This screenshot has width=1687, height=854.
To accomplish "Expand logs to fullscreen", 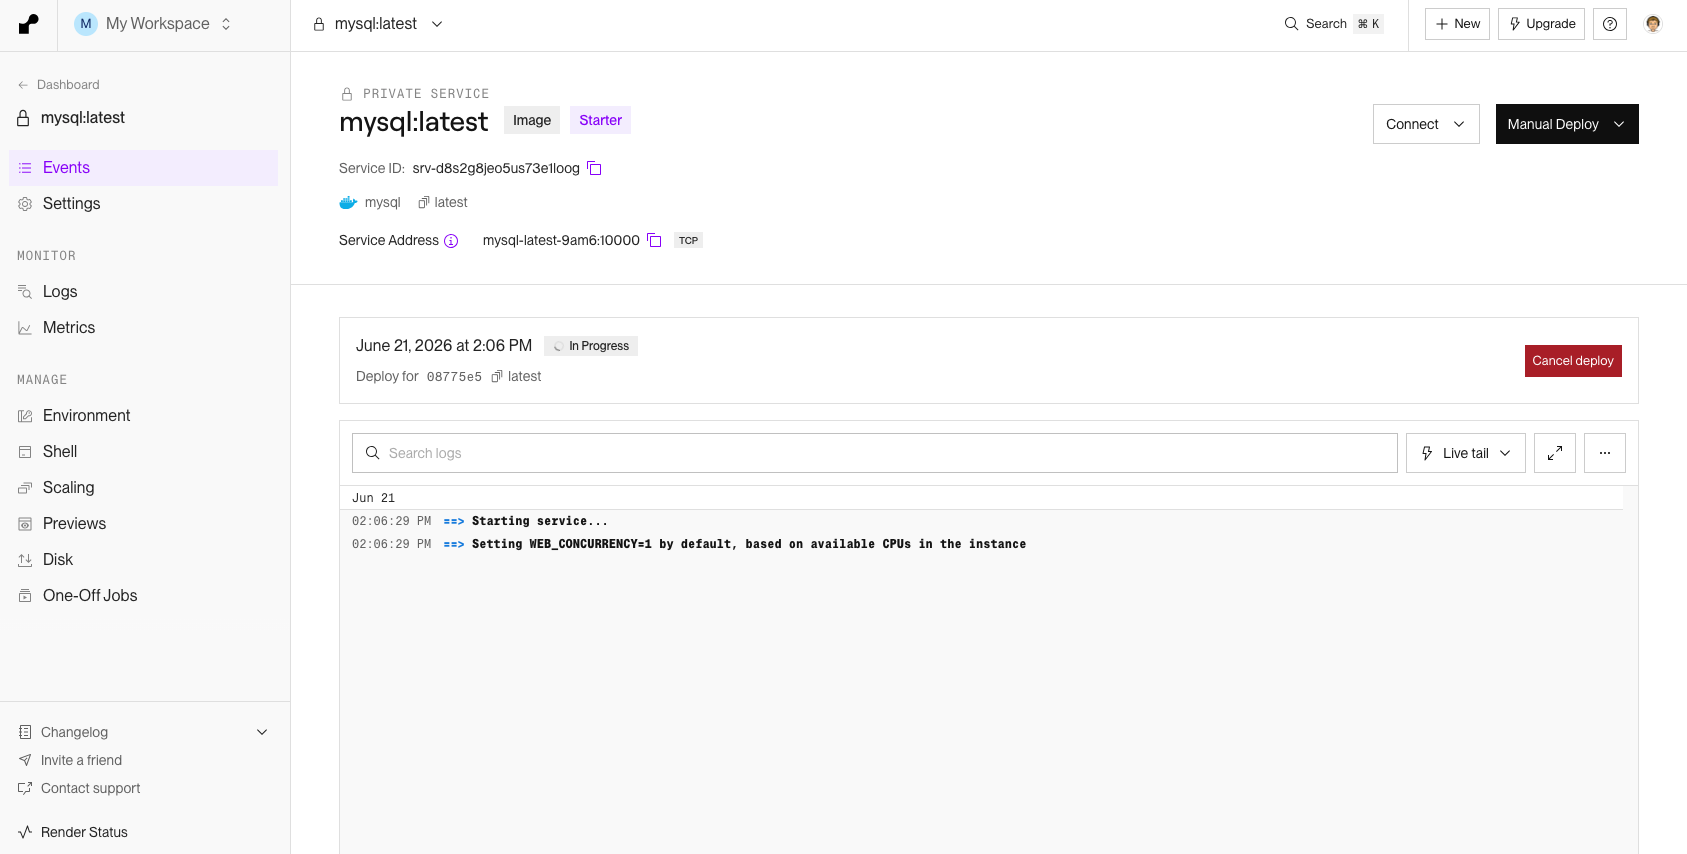I will pos(1555,453).
